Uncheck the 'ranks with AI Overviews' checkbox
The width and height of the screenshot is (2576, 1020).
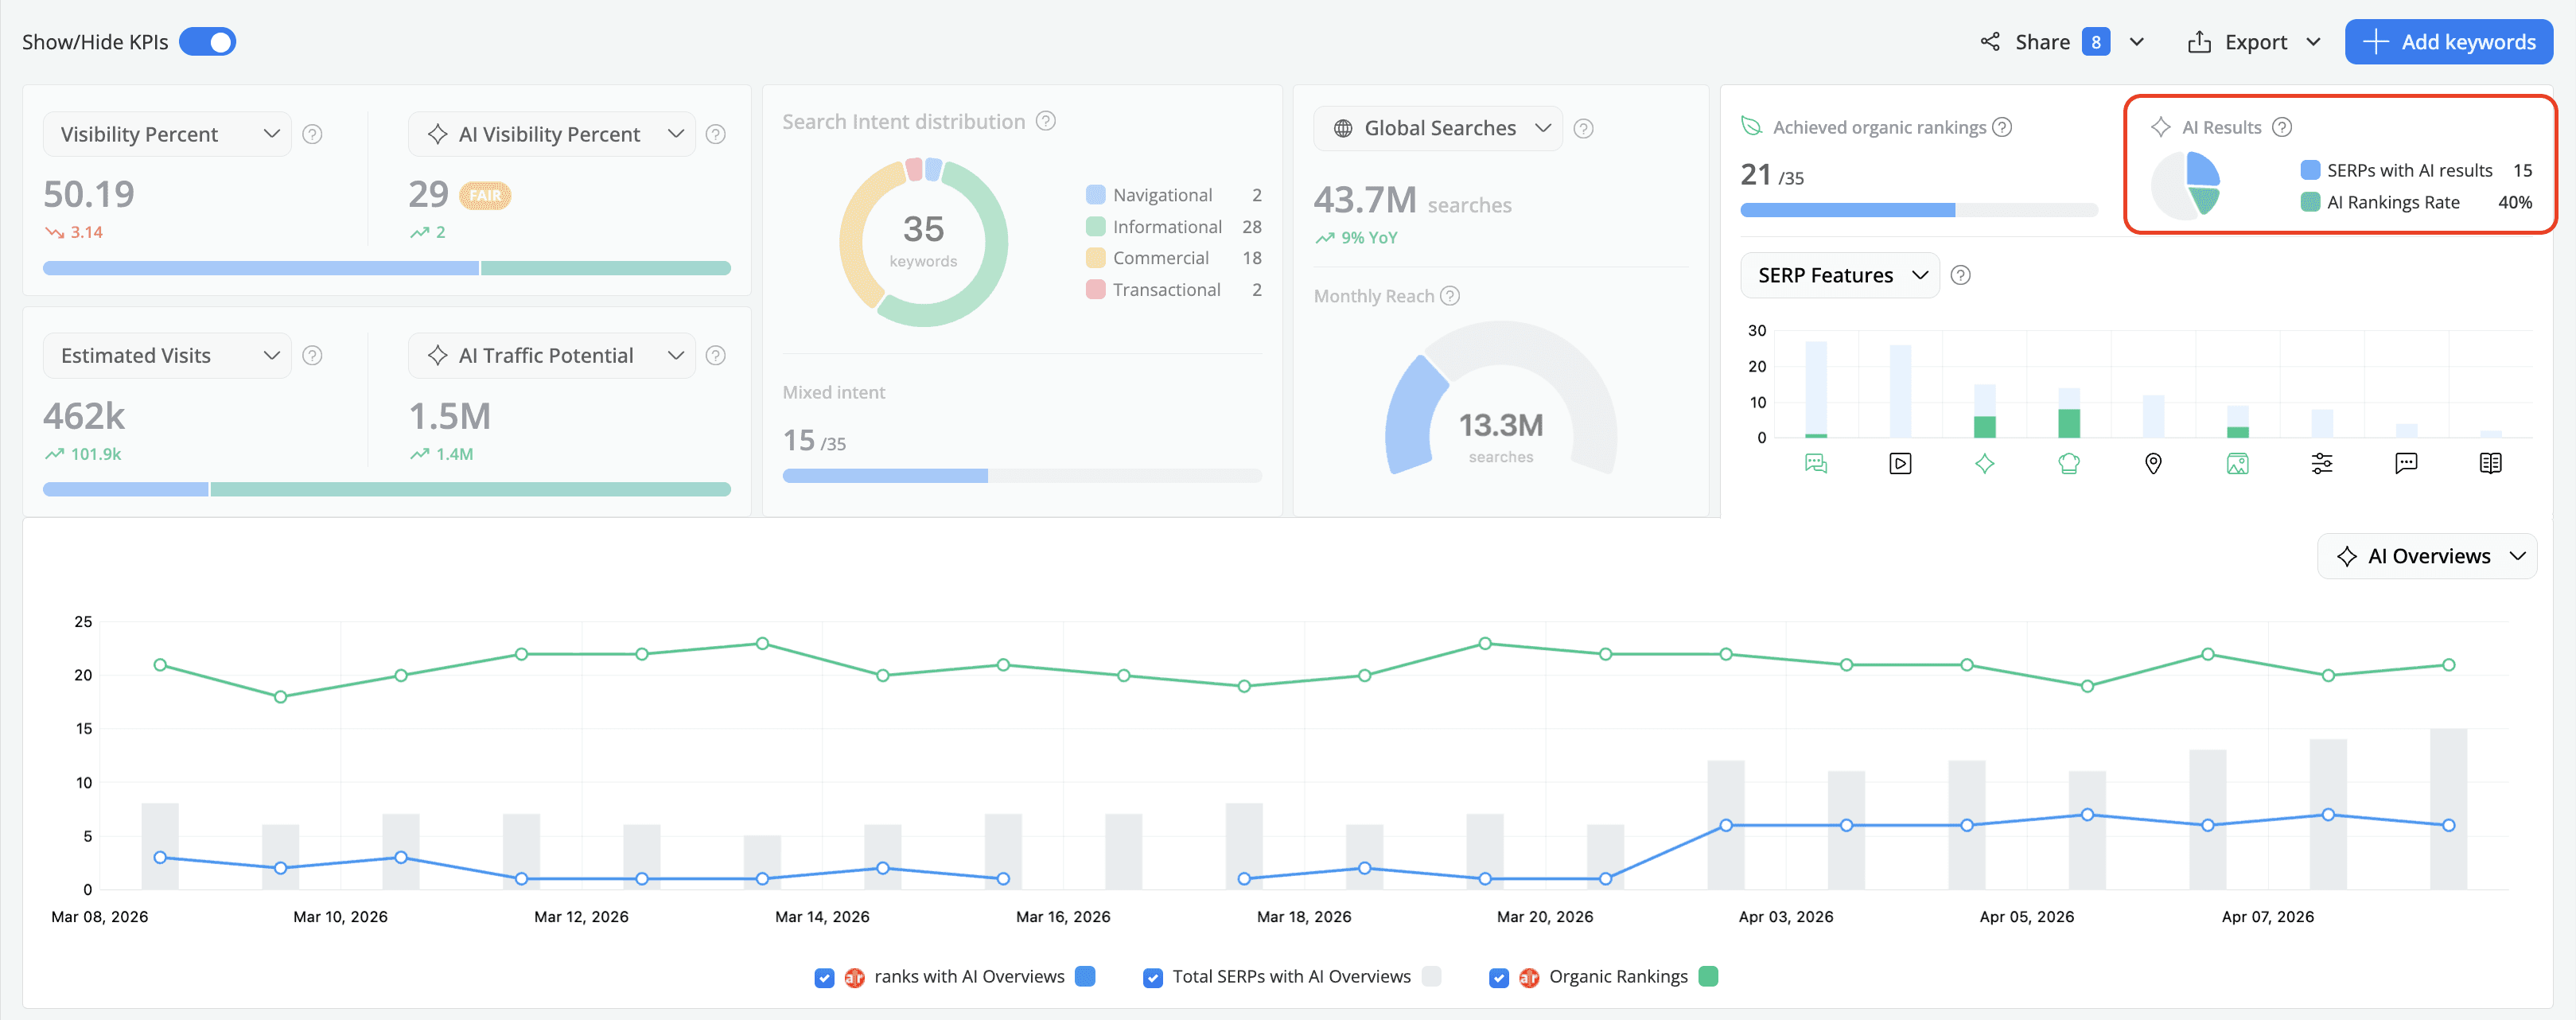point(824,977)
